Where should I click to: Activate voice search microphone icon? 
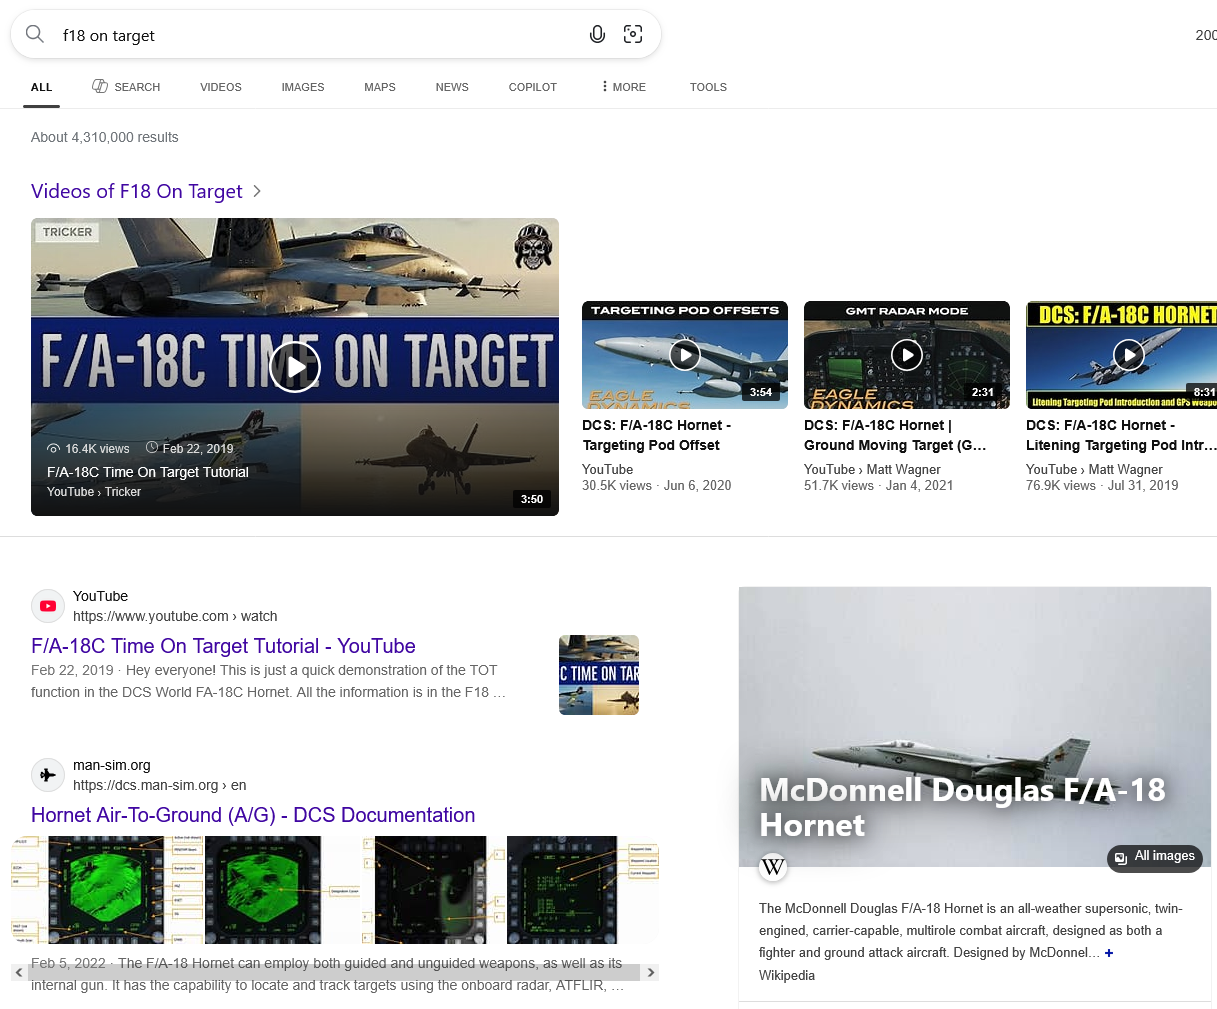point(597,35)
